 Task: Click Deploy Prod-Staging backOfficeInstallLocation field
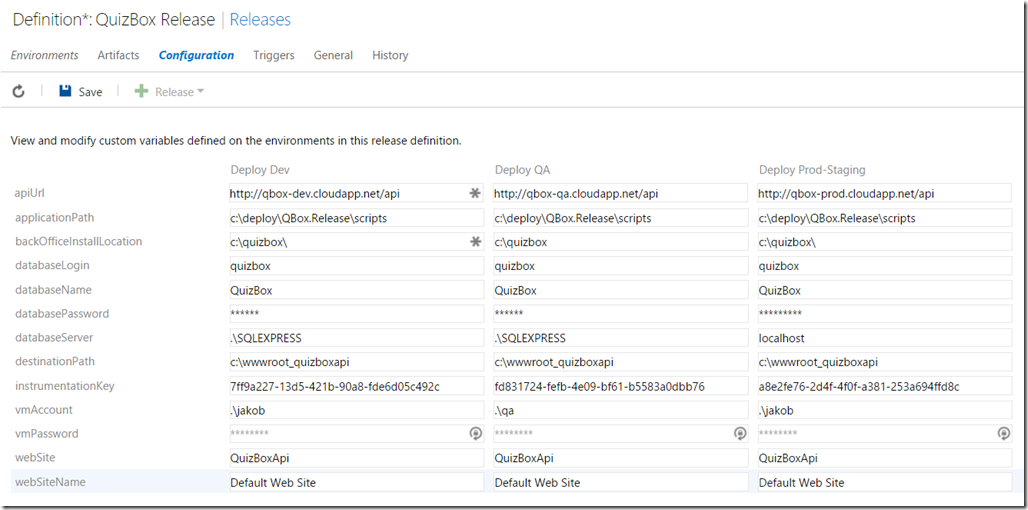[884, 242]
